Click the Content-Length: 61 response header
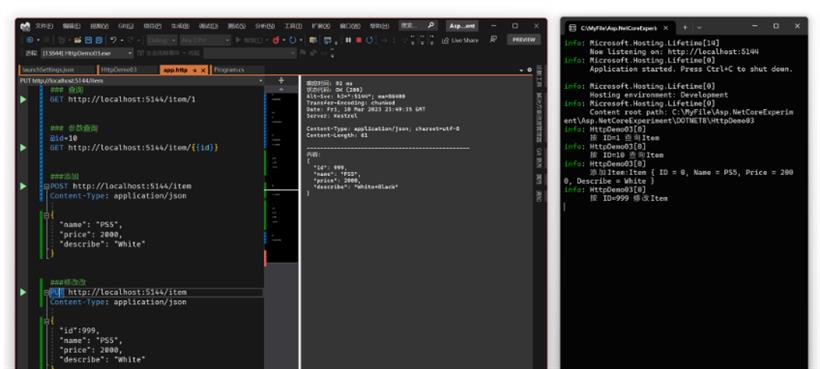 [x=337, y=135]
